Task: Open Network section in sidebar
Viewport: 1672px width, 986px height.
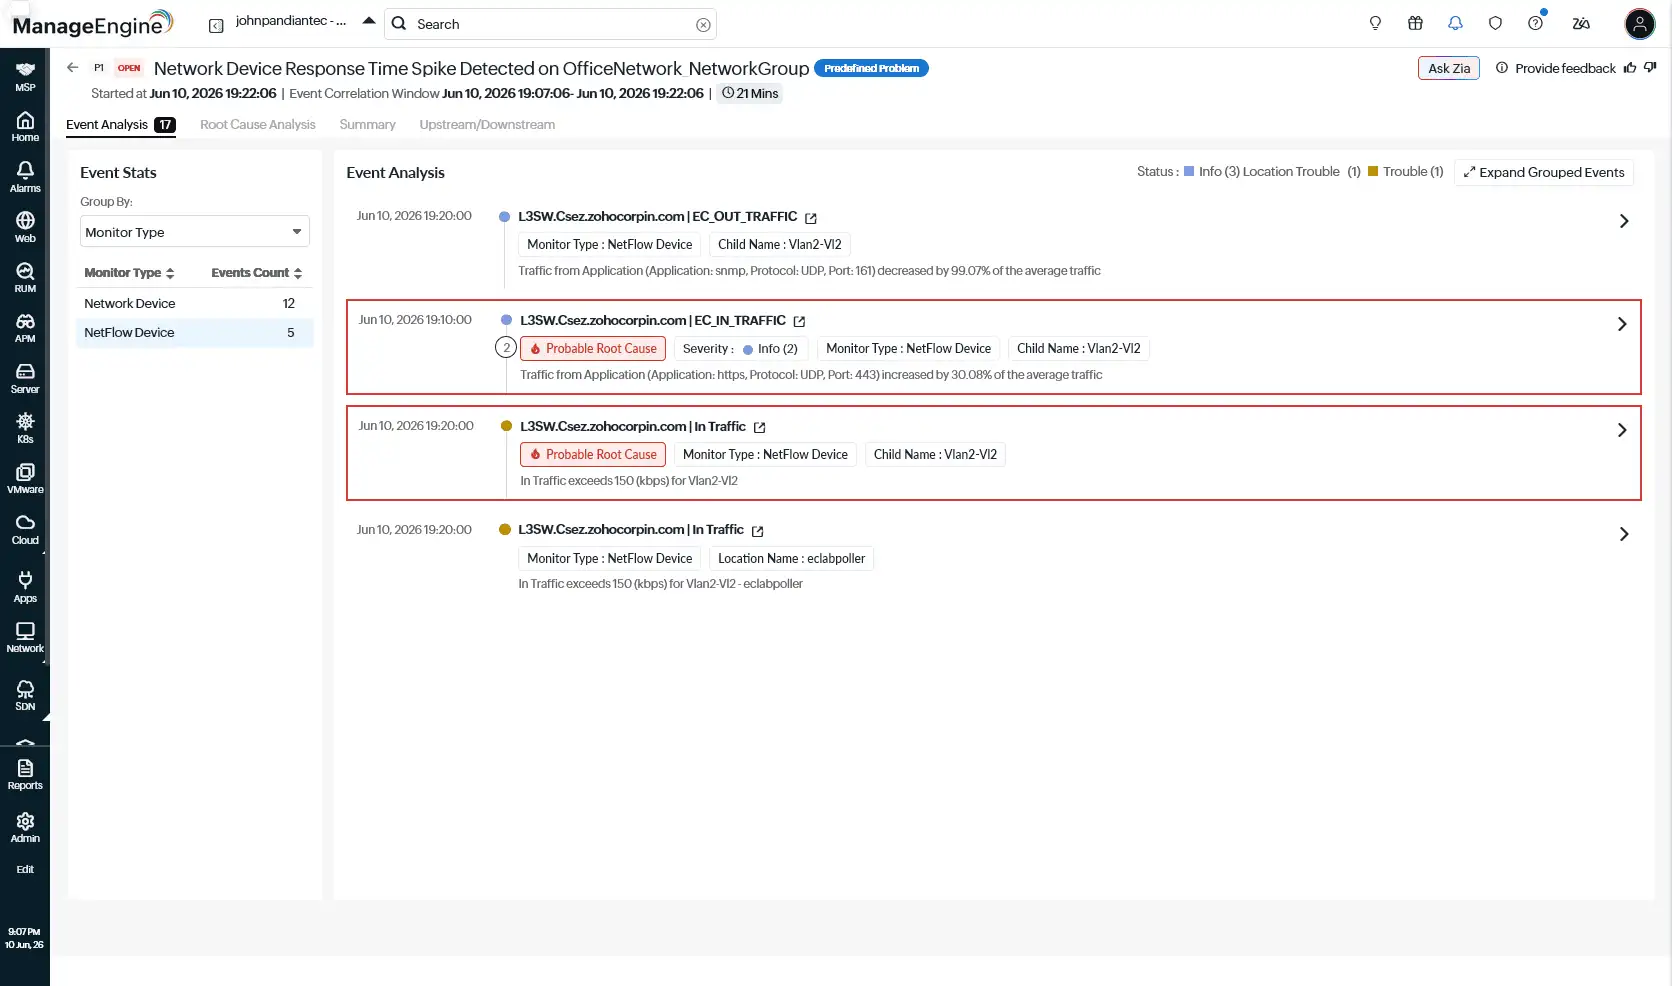Action: (25, 637)
